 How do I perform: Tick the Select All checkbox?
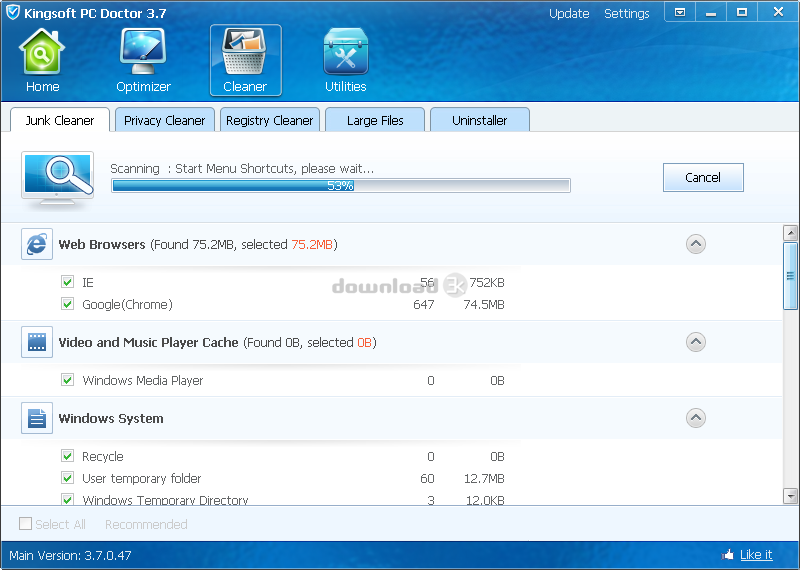point(25,524)
